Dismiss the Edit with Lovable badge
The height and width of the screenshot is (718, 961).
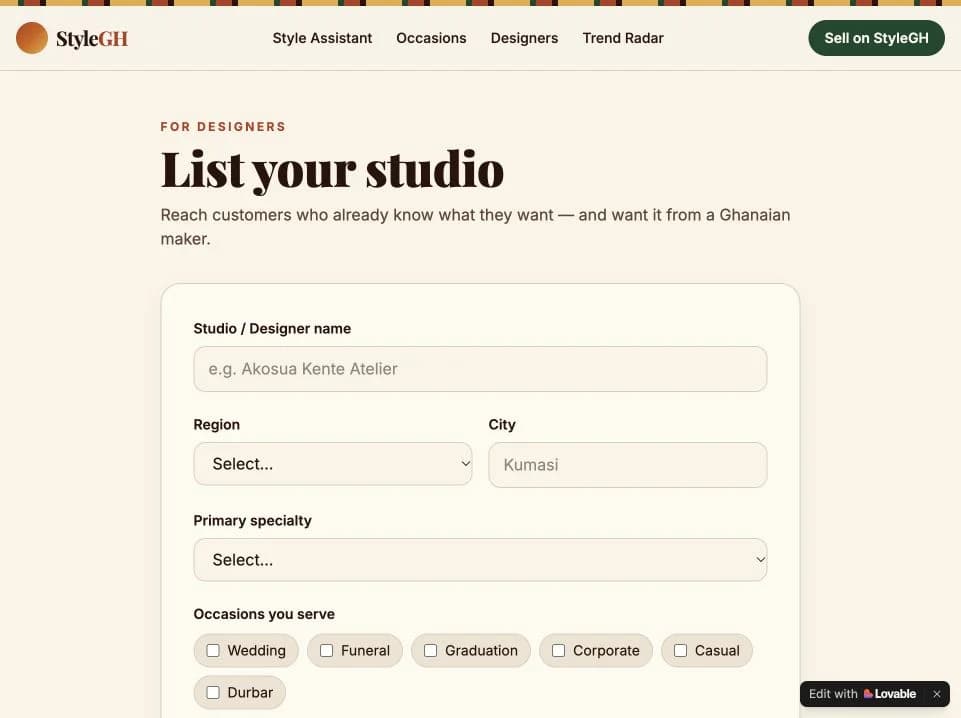click(936, 693)
